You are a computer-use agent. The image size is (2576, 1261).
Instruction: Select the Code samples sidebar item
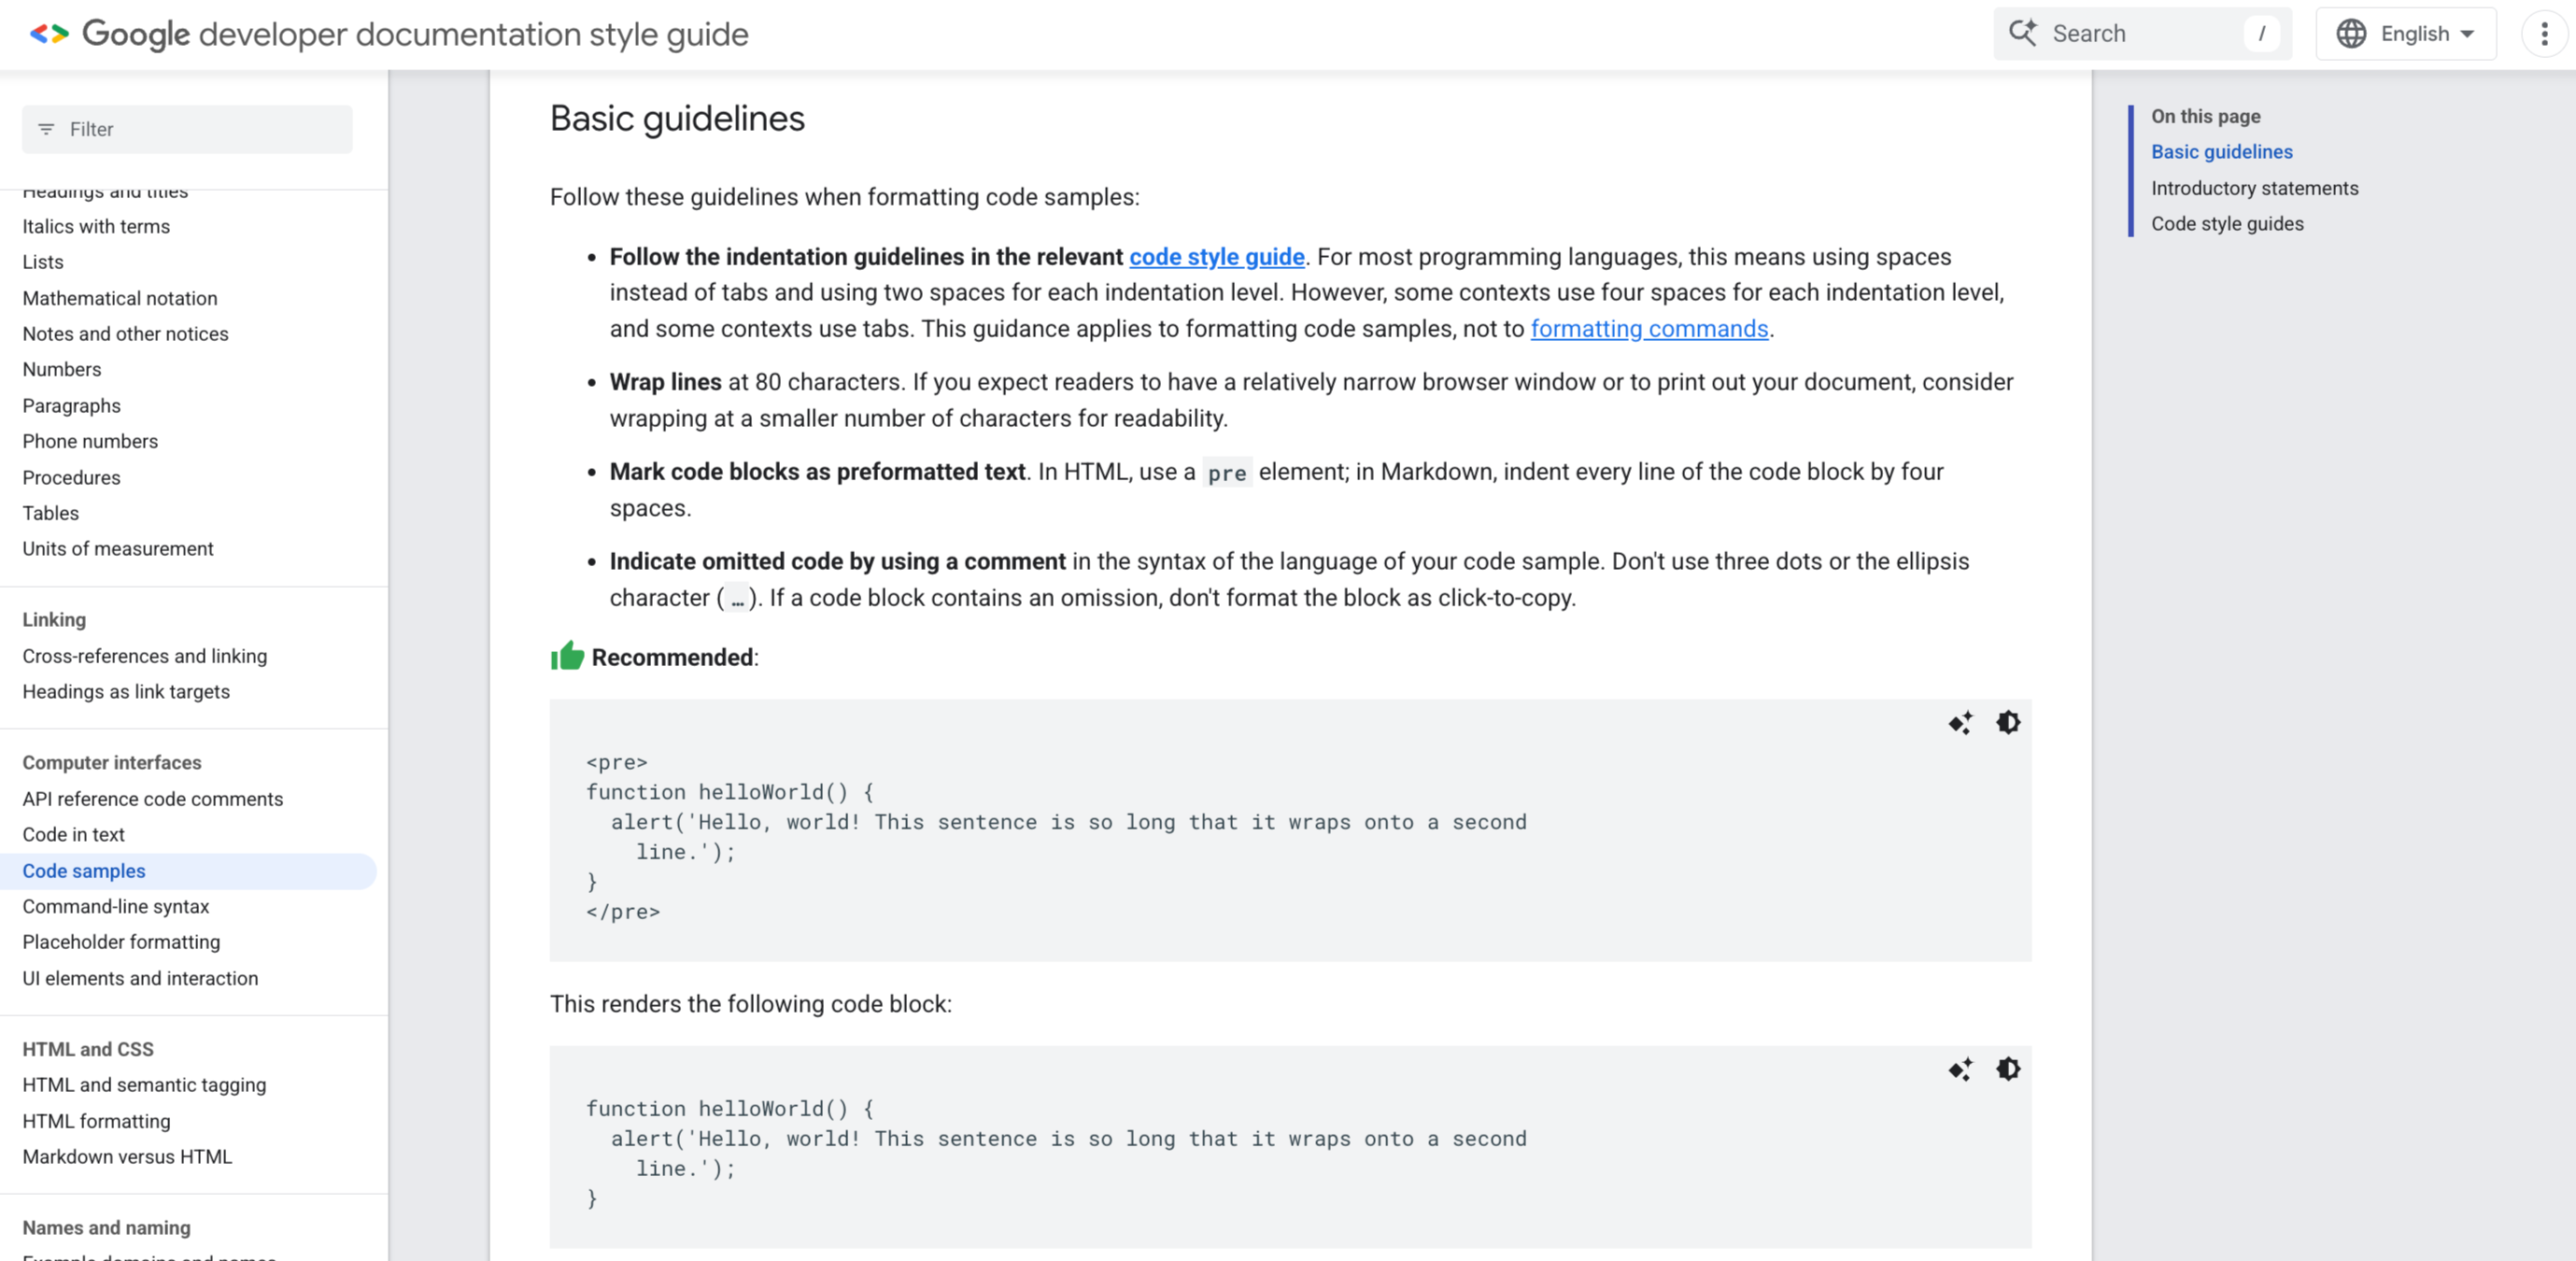tap(188, 871)
